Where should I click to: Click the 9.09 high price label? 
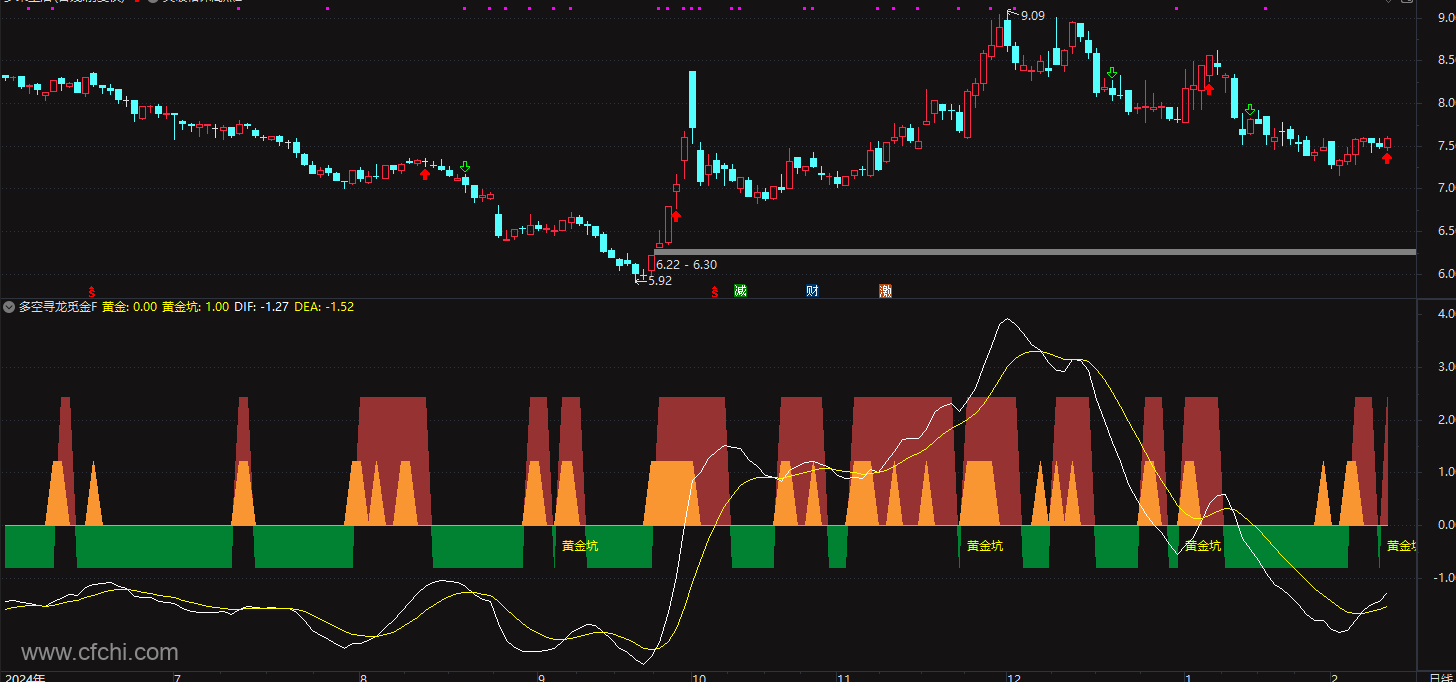point(1033,15)
